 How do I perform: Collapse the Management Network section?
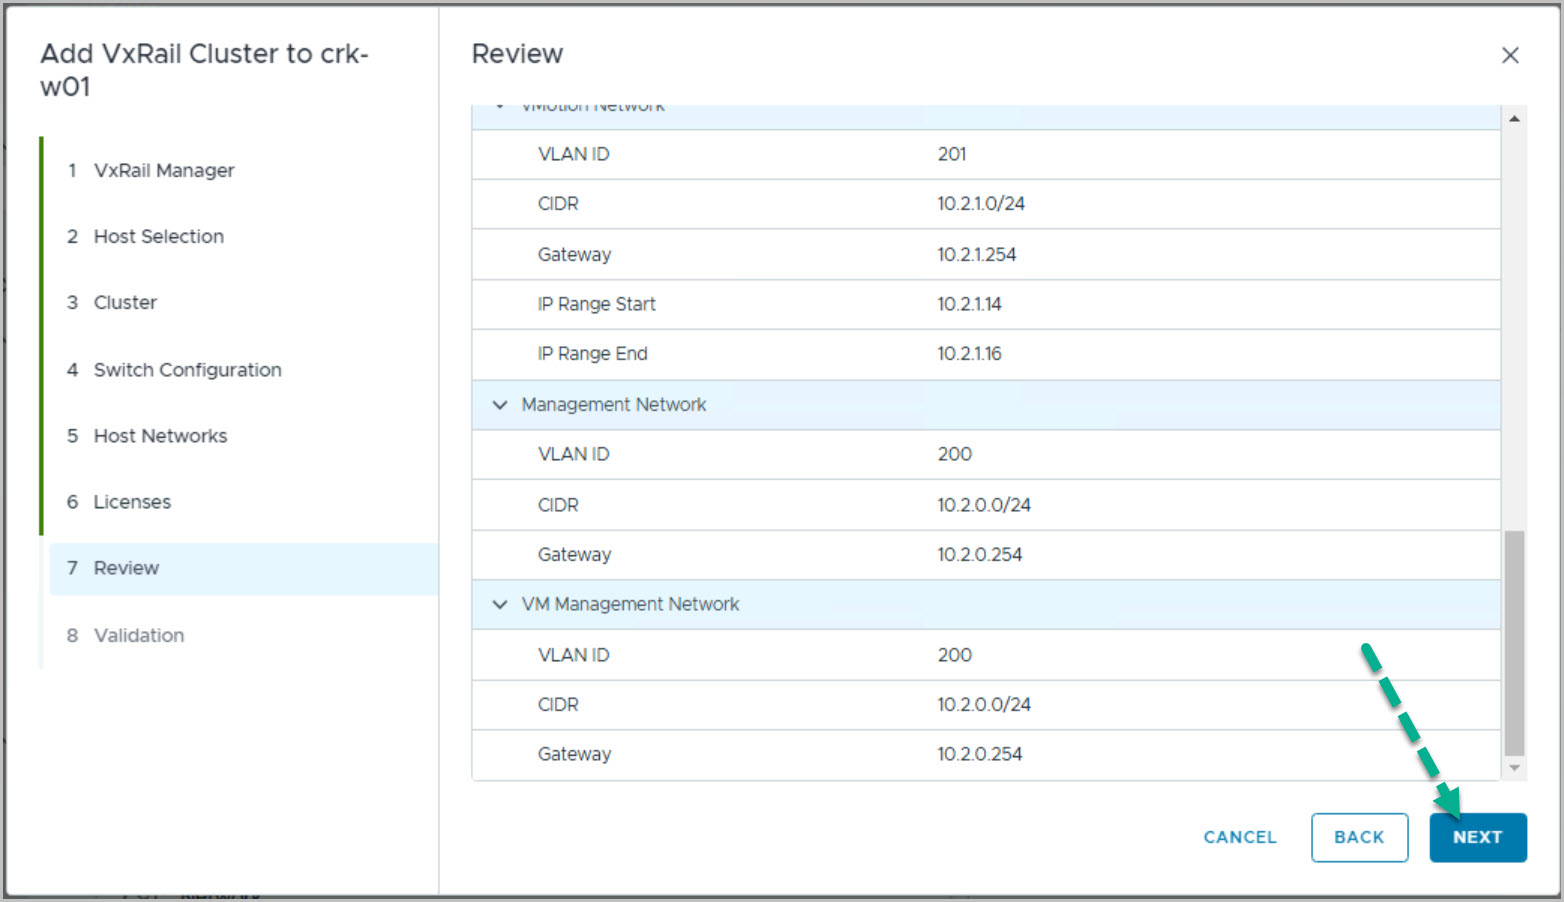click(x=500, y=405)
